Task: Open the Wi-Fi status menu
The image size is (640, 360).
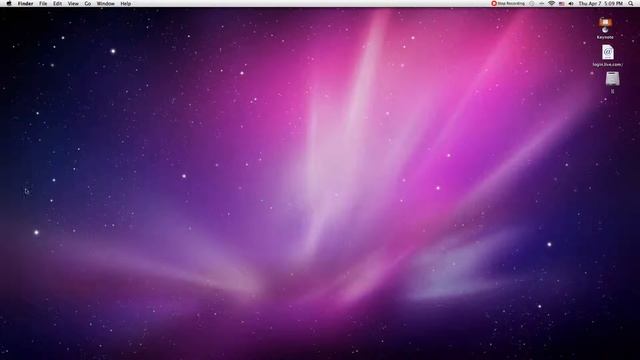Action: (x=551, y=3)
